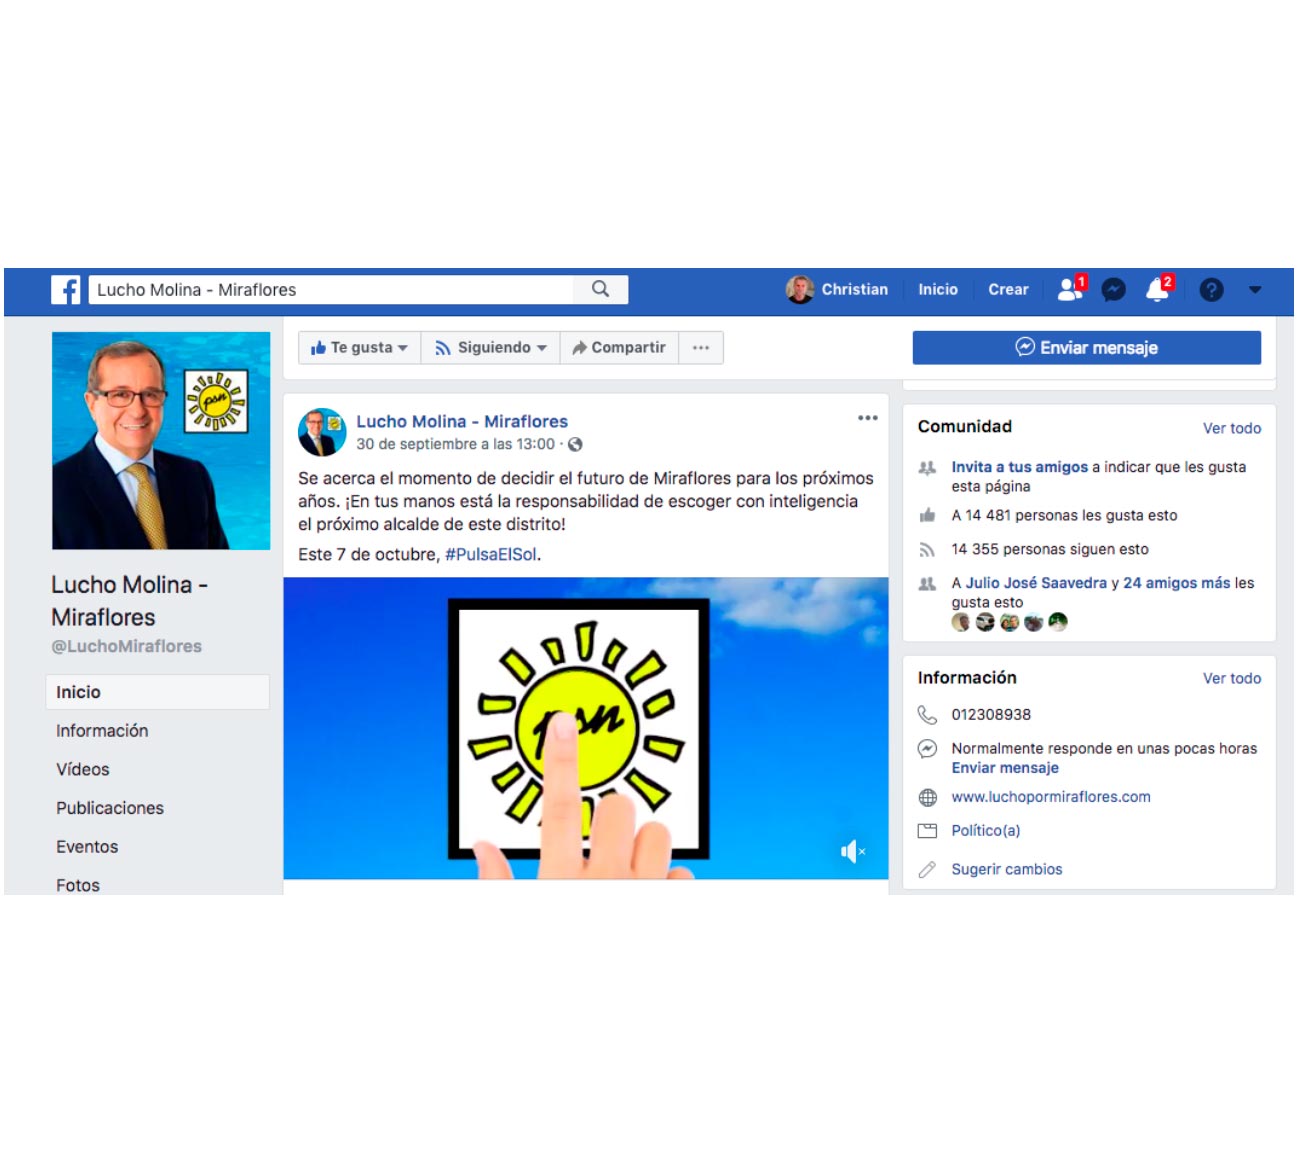Click the Enviar mensaje blue button
1298x1163 pixels.
[1086, 348]
